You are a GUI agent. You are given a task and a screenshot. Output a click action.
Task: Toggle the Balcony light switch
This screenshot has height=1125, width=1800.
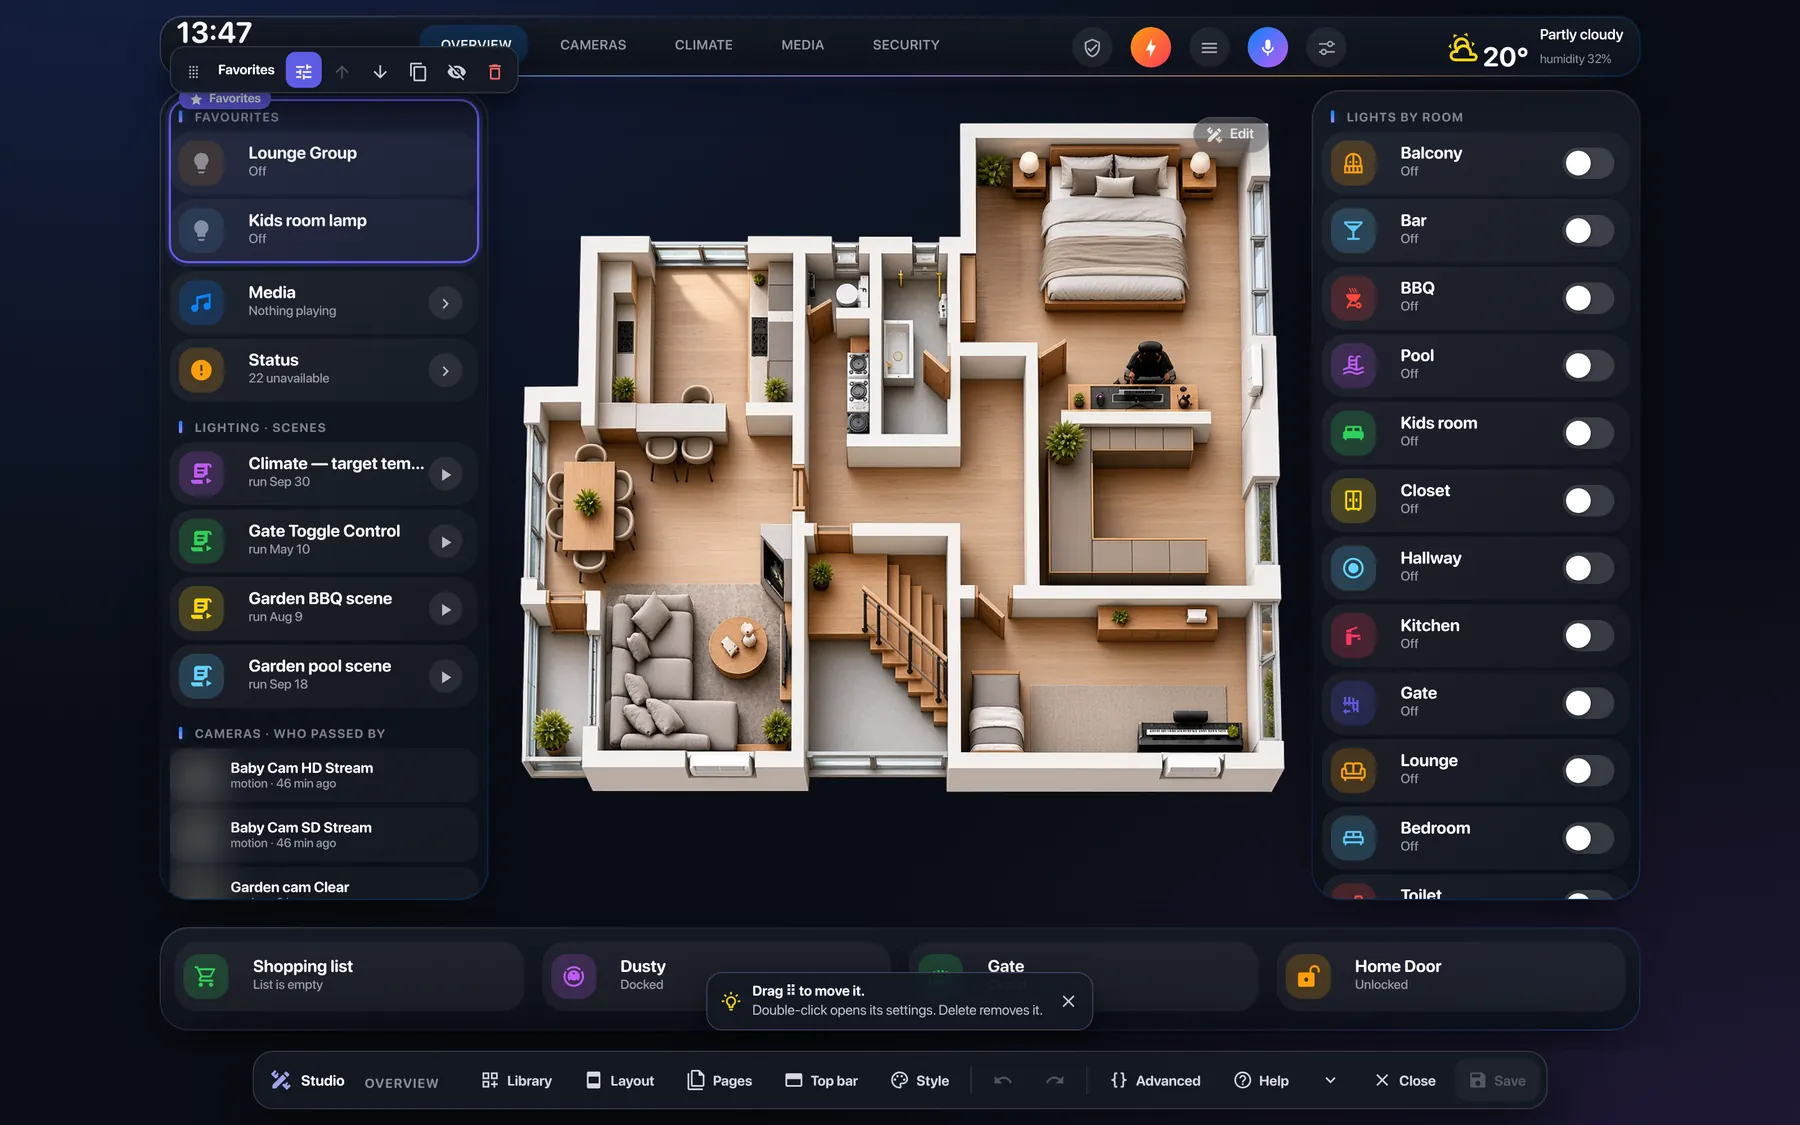(x=1588, y=163)
